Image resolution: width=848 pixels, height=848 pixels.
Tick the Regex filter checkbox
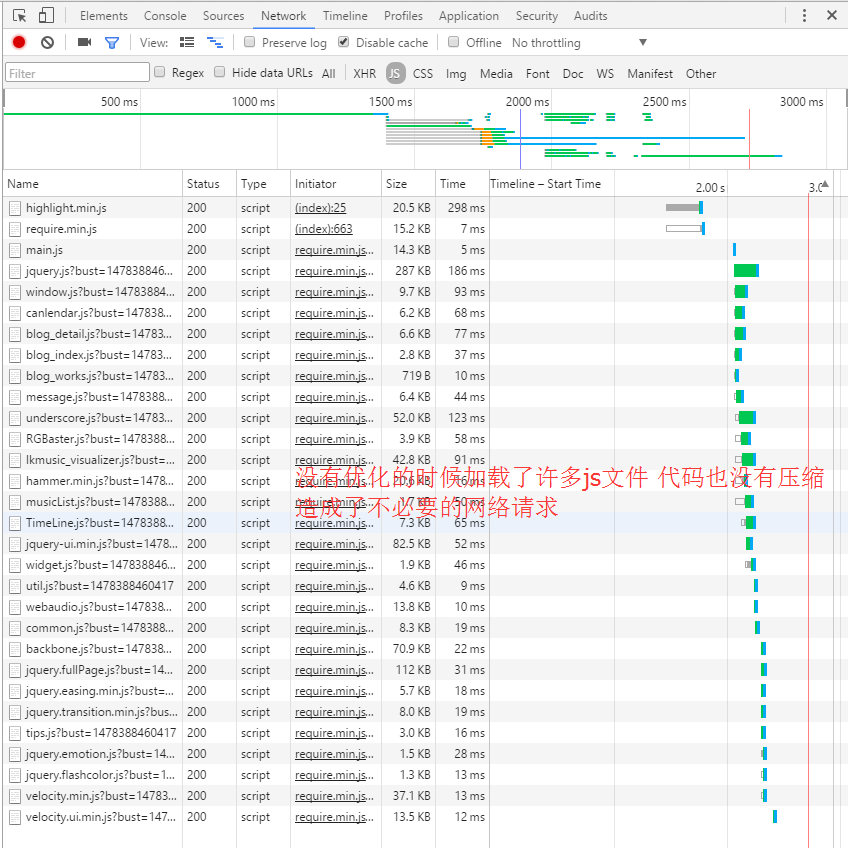(x=159, y=72)
